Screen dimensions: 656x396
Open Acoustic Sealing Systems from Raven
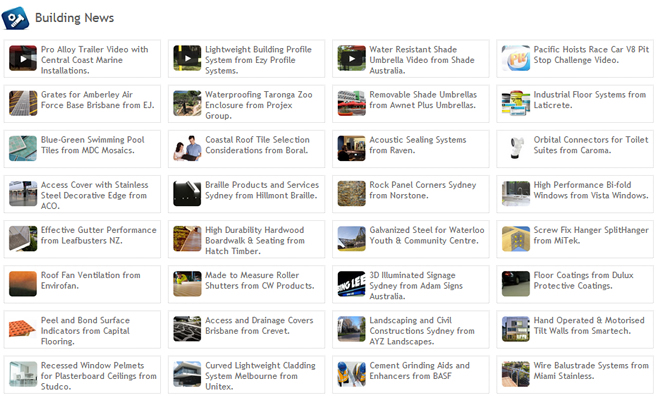point(418,145)
